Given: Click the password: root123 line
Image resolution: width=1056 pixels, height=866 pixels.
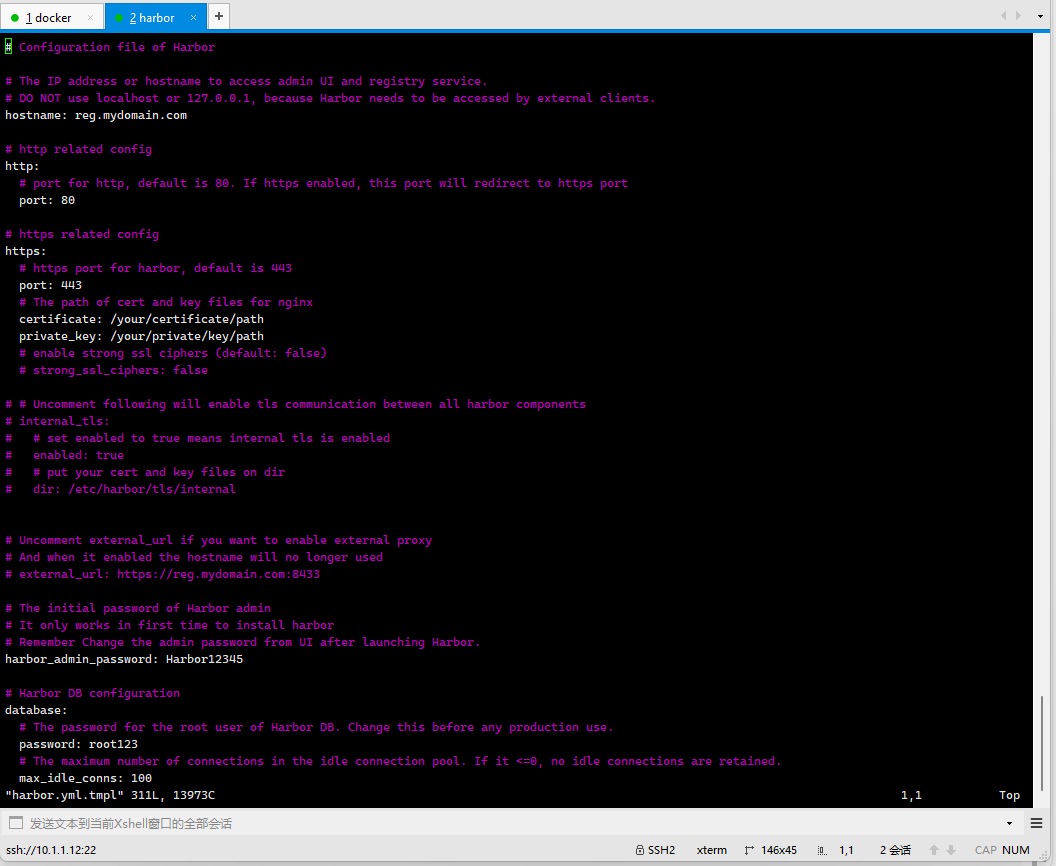Looking at the screenshot, I should click(78, 744).
